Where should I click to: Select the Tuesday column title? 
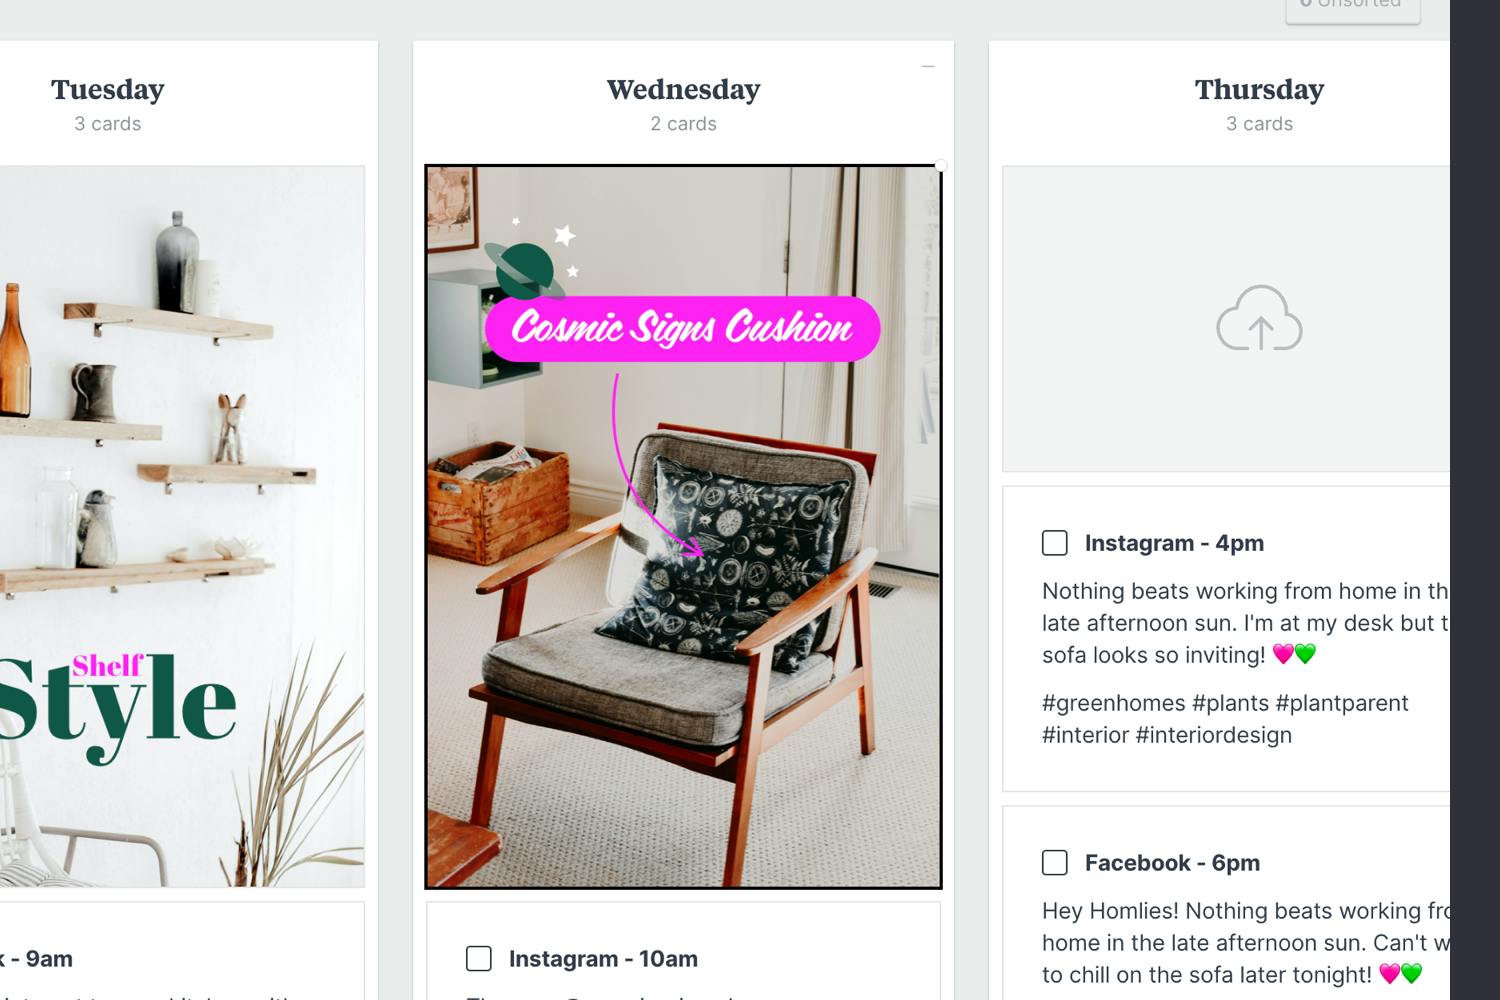(x=108, y=90)
